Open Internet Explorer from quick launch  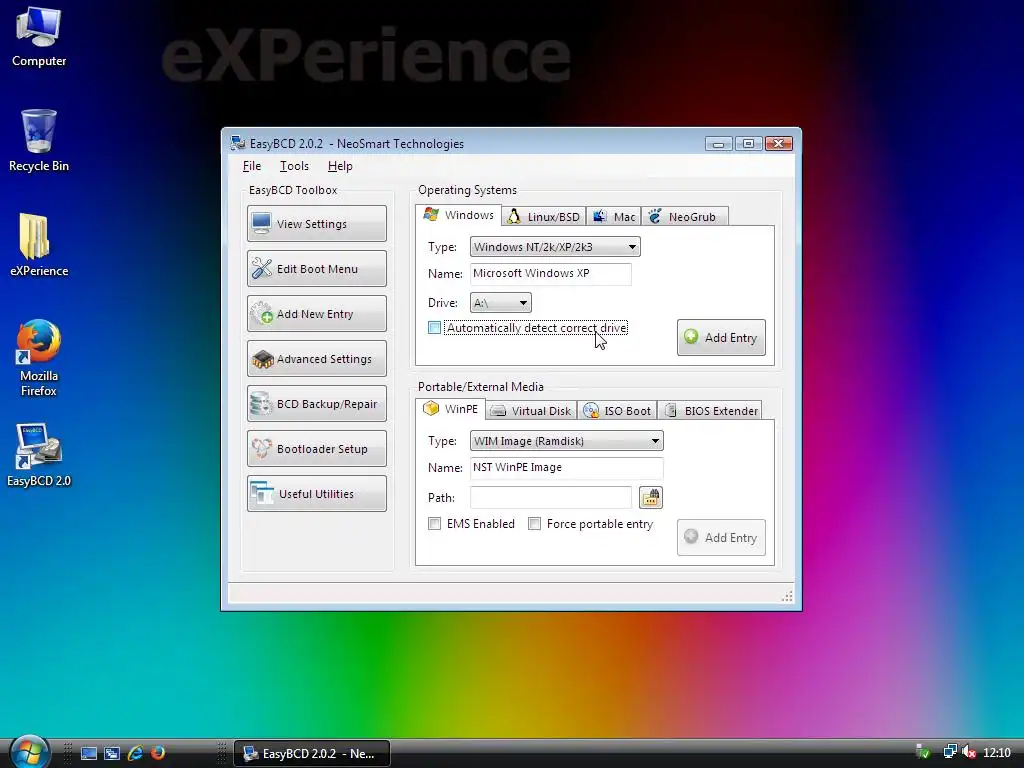(135, 753)
